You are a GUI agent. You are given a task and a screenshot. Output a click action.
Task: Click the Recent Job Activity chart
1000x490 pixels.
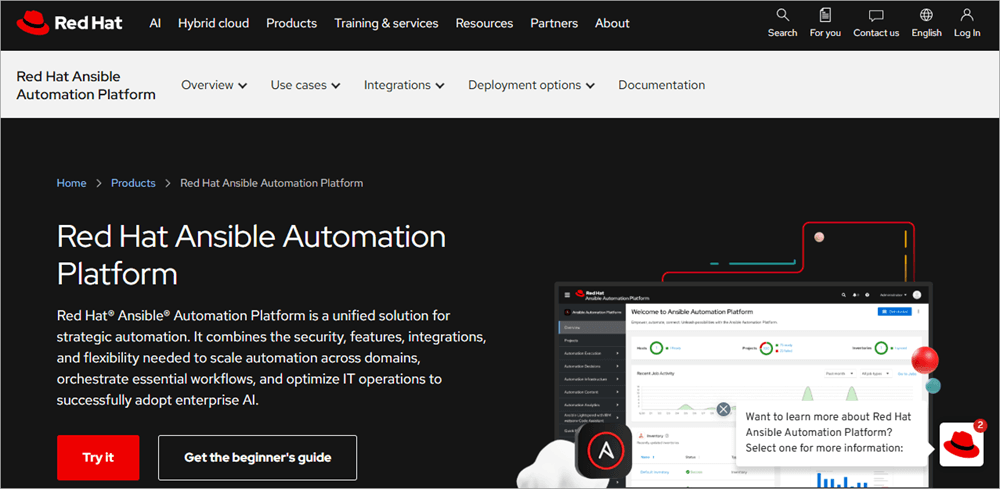coord(776,399)
